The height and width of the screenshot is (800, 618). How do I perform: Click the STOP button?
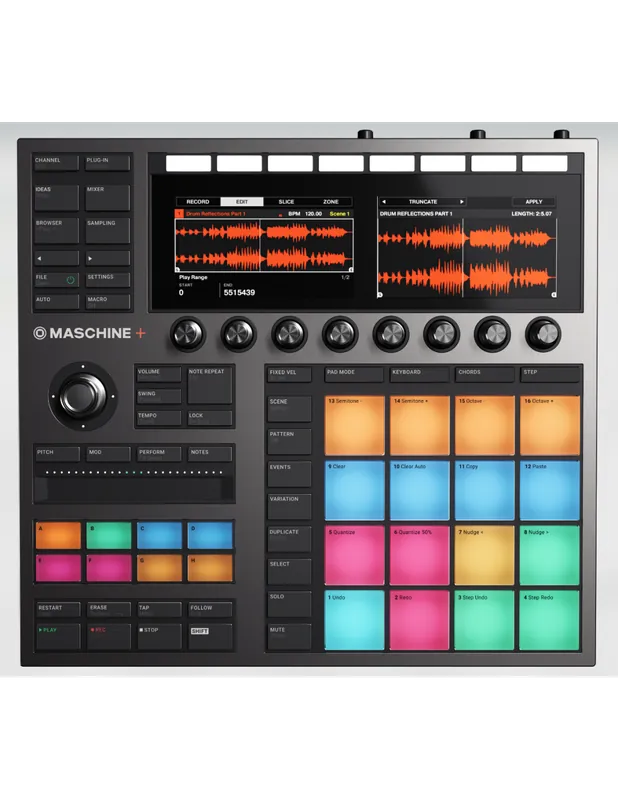coord(159,636)
